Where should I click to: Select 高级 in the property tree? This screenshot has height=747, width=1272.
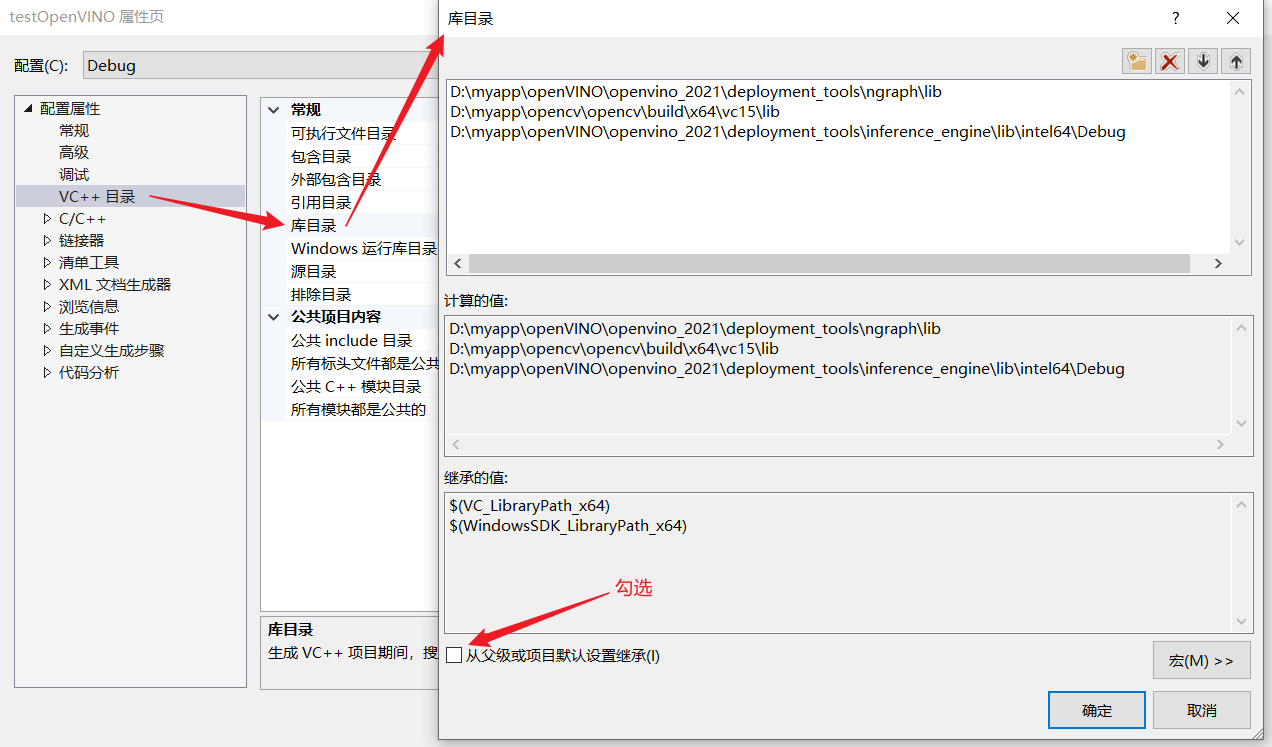tap(74, 152)
